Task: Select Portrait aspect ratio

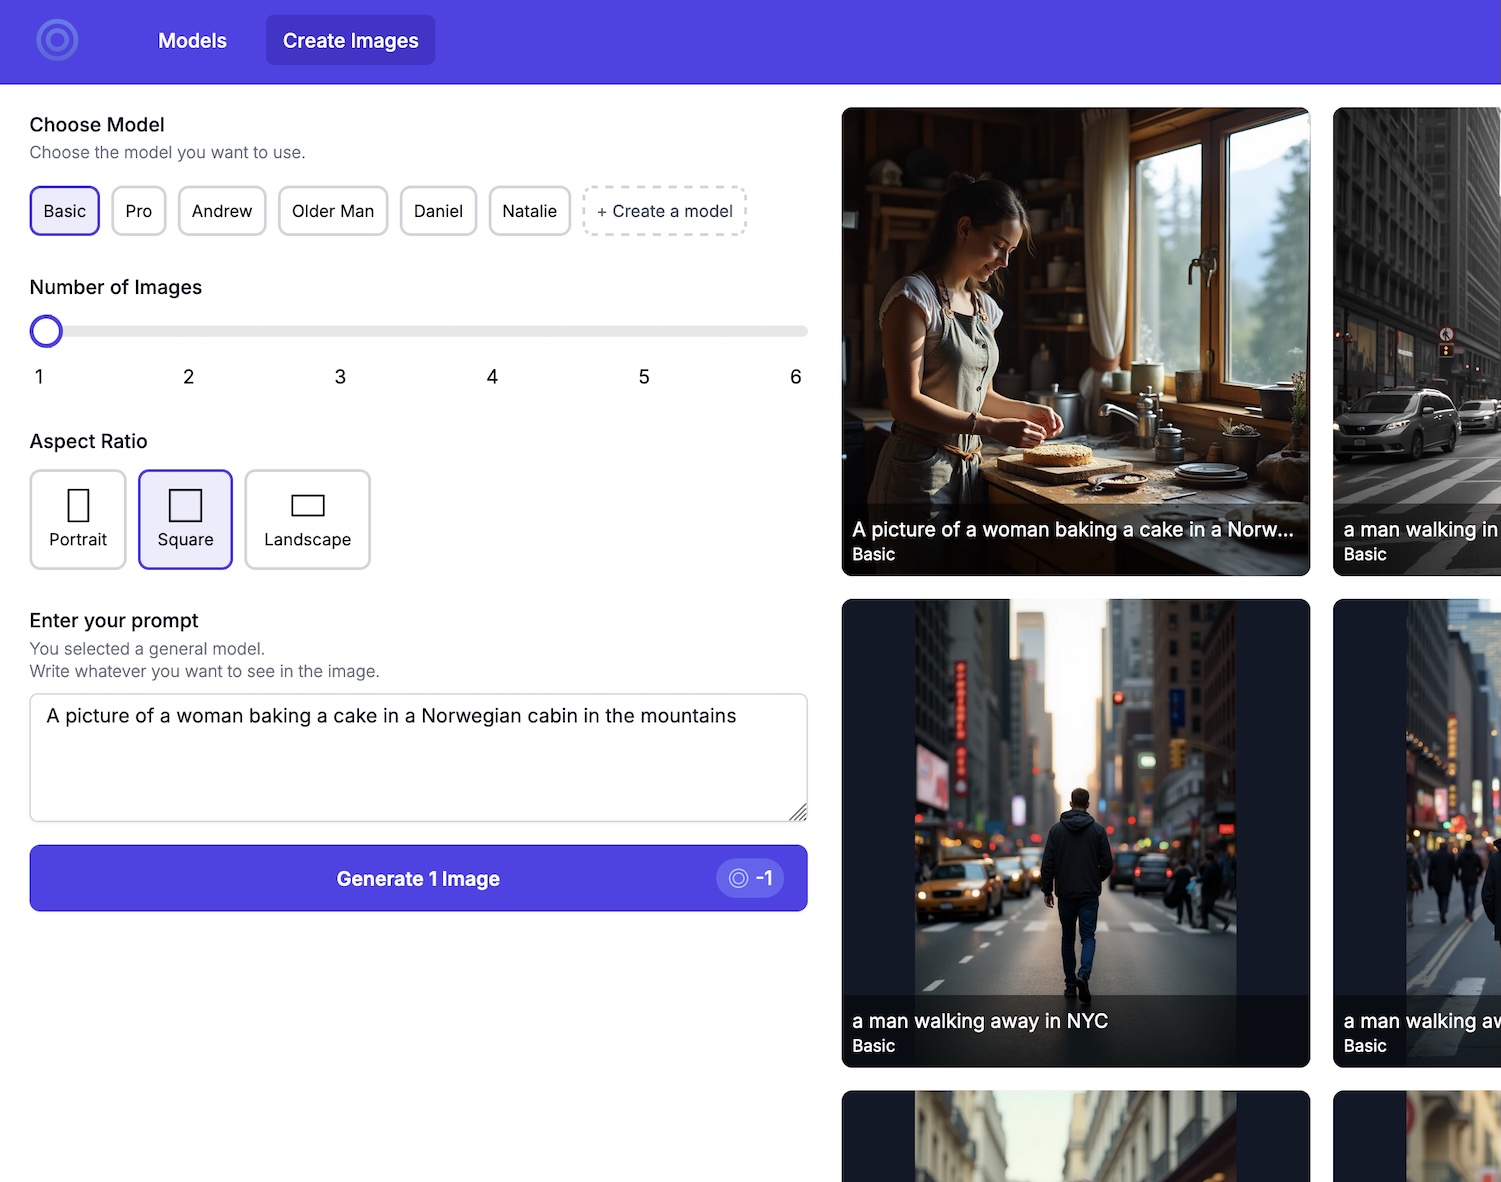Action: [78, 520]
